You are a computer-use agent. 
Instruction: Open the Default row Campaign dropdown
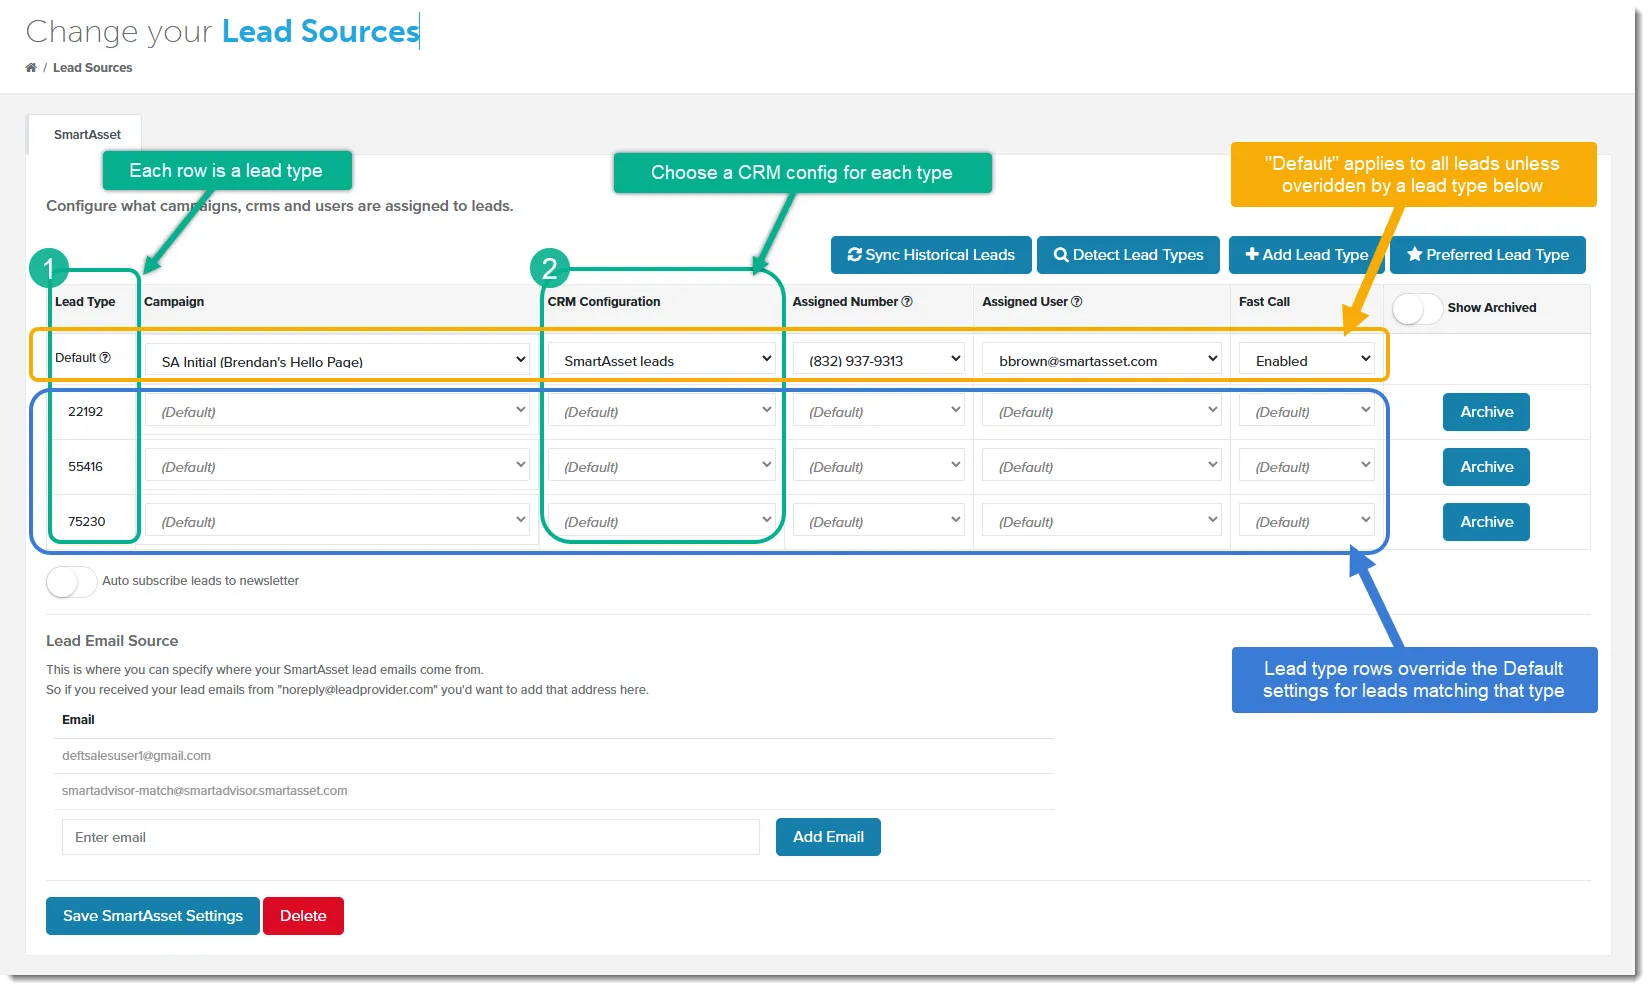(337, 359)
